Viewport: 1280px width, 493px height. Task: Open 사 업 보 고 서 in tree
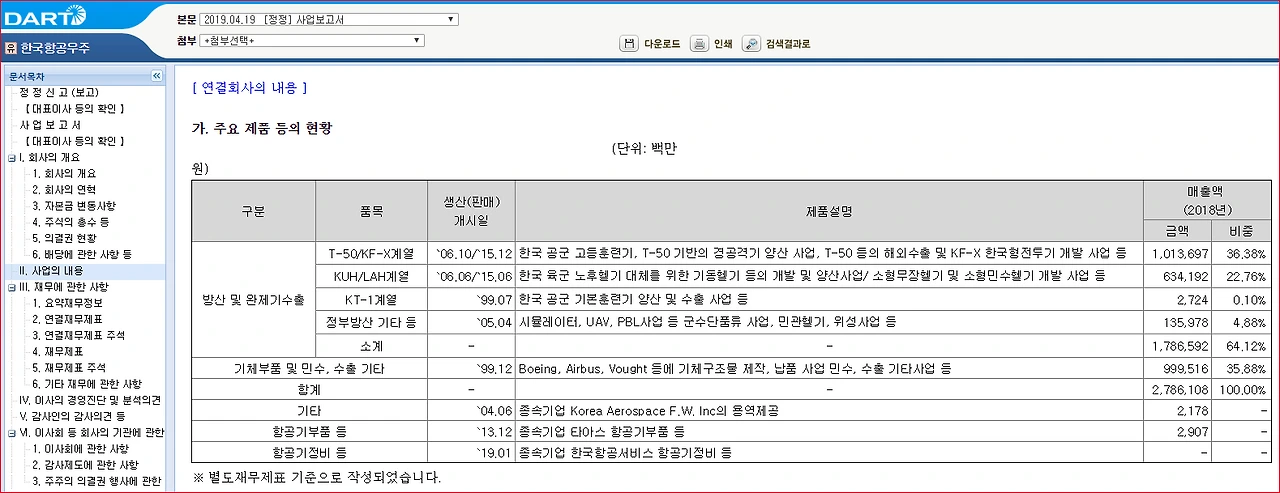(x=50, y=125)
